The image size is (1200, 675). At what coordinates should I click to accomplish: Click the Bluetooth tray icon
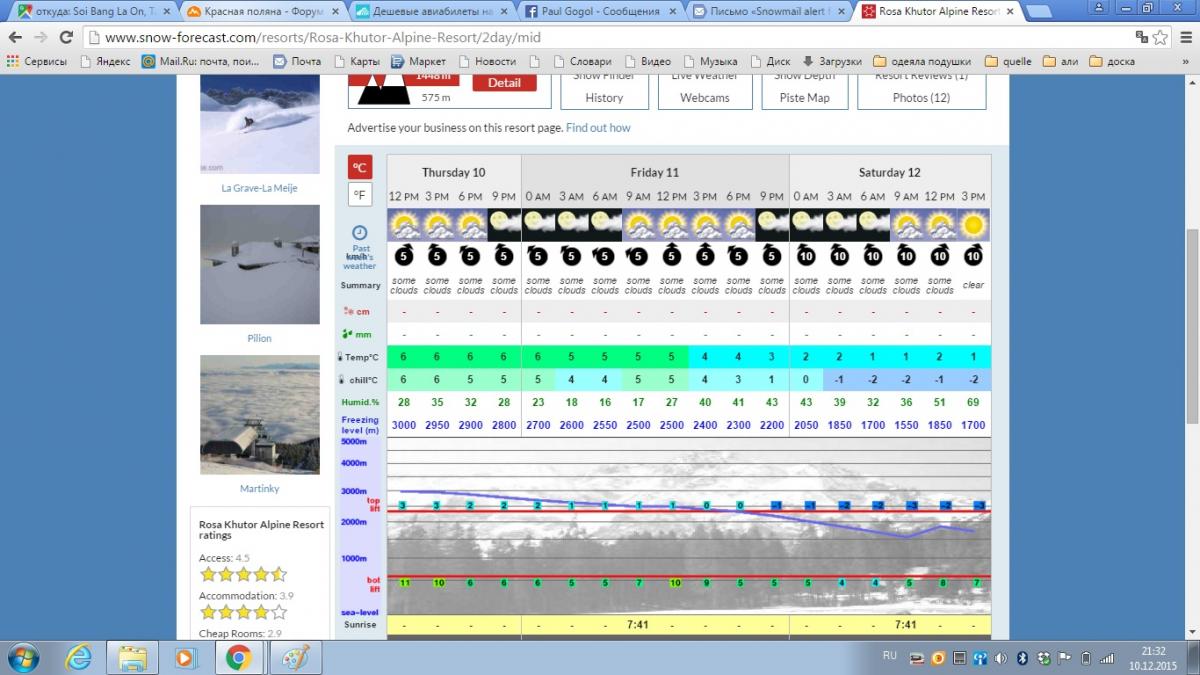1021,657
